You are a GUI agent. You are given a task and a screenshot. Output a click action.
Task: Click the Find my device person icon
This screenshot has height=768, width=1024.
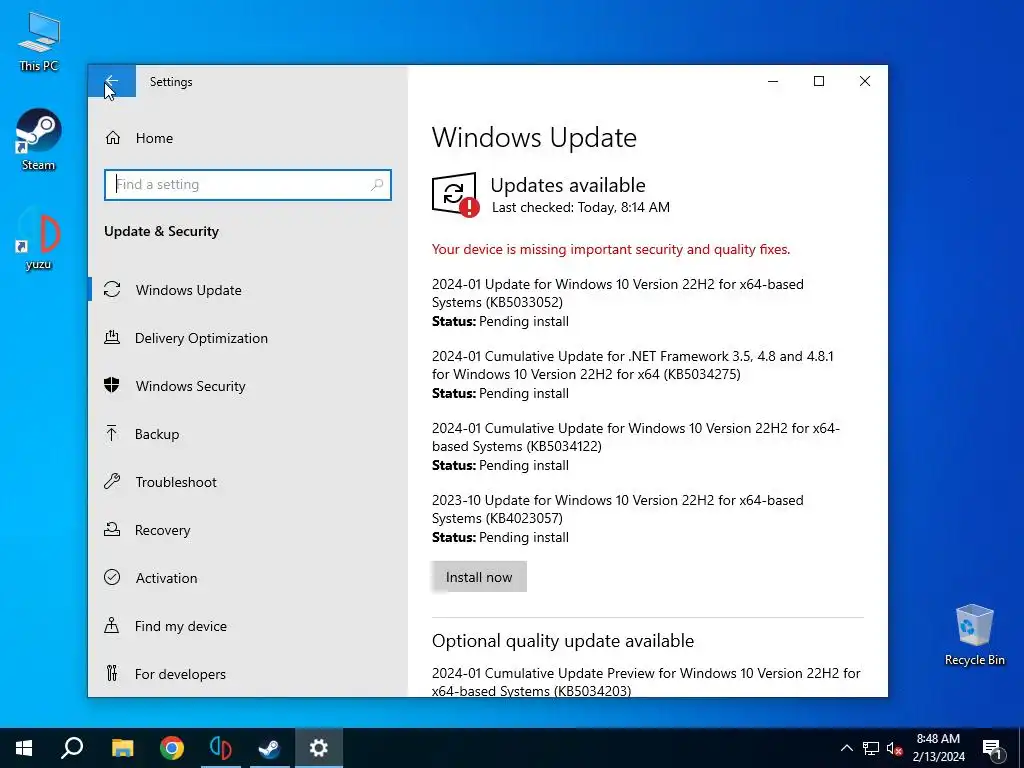click(x=112, y=626)
